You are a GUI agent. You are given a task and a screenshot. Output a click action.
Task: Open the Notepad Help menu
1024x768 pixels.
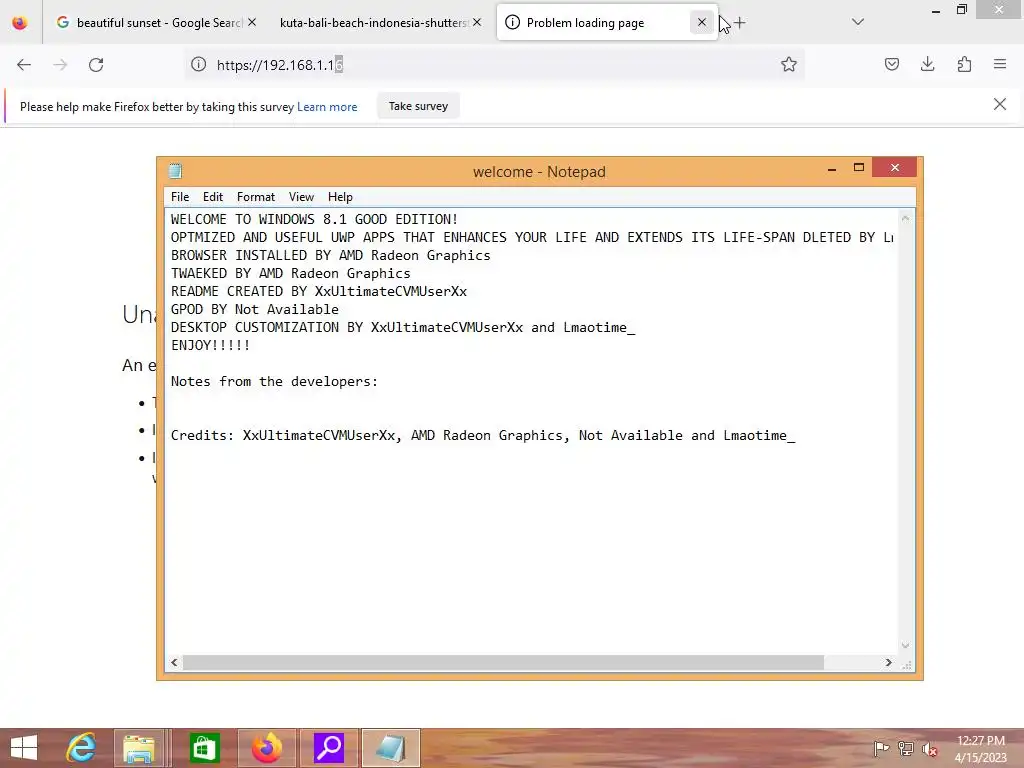click(340, 197)
